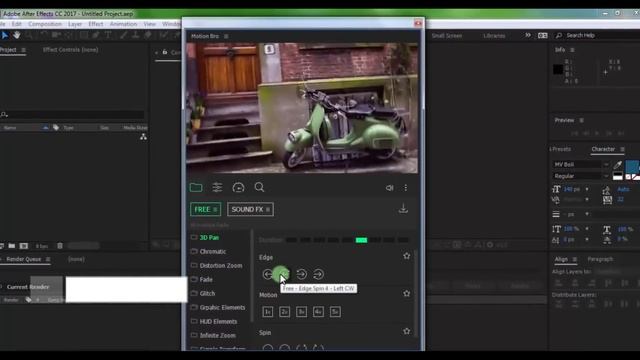The height and width of the screenshot is (360, 640).
Task: Open the Layer menu
Action: pyautogui.click(x=75, y=24)
